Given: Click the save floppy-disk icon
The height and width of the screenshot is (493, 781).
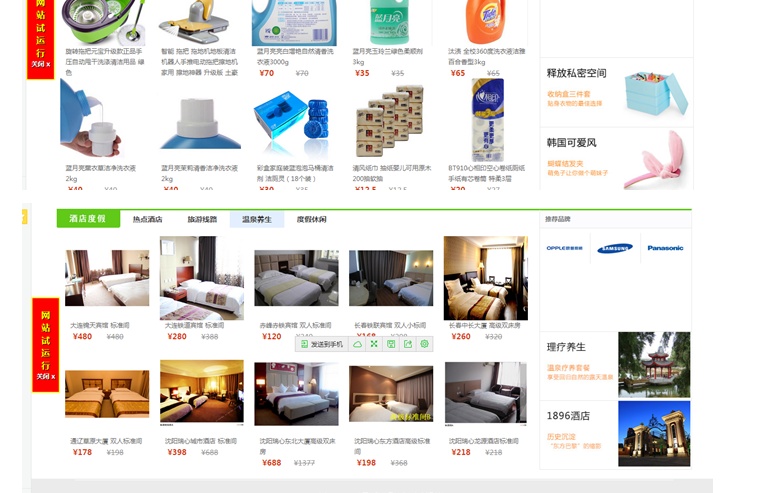Looking at the screenshot, I should (x=391, y=344).
